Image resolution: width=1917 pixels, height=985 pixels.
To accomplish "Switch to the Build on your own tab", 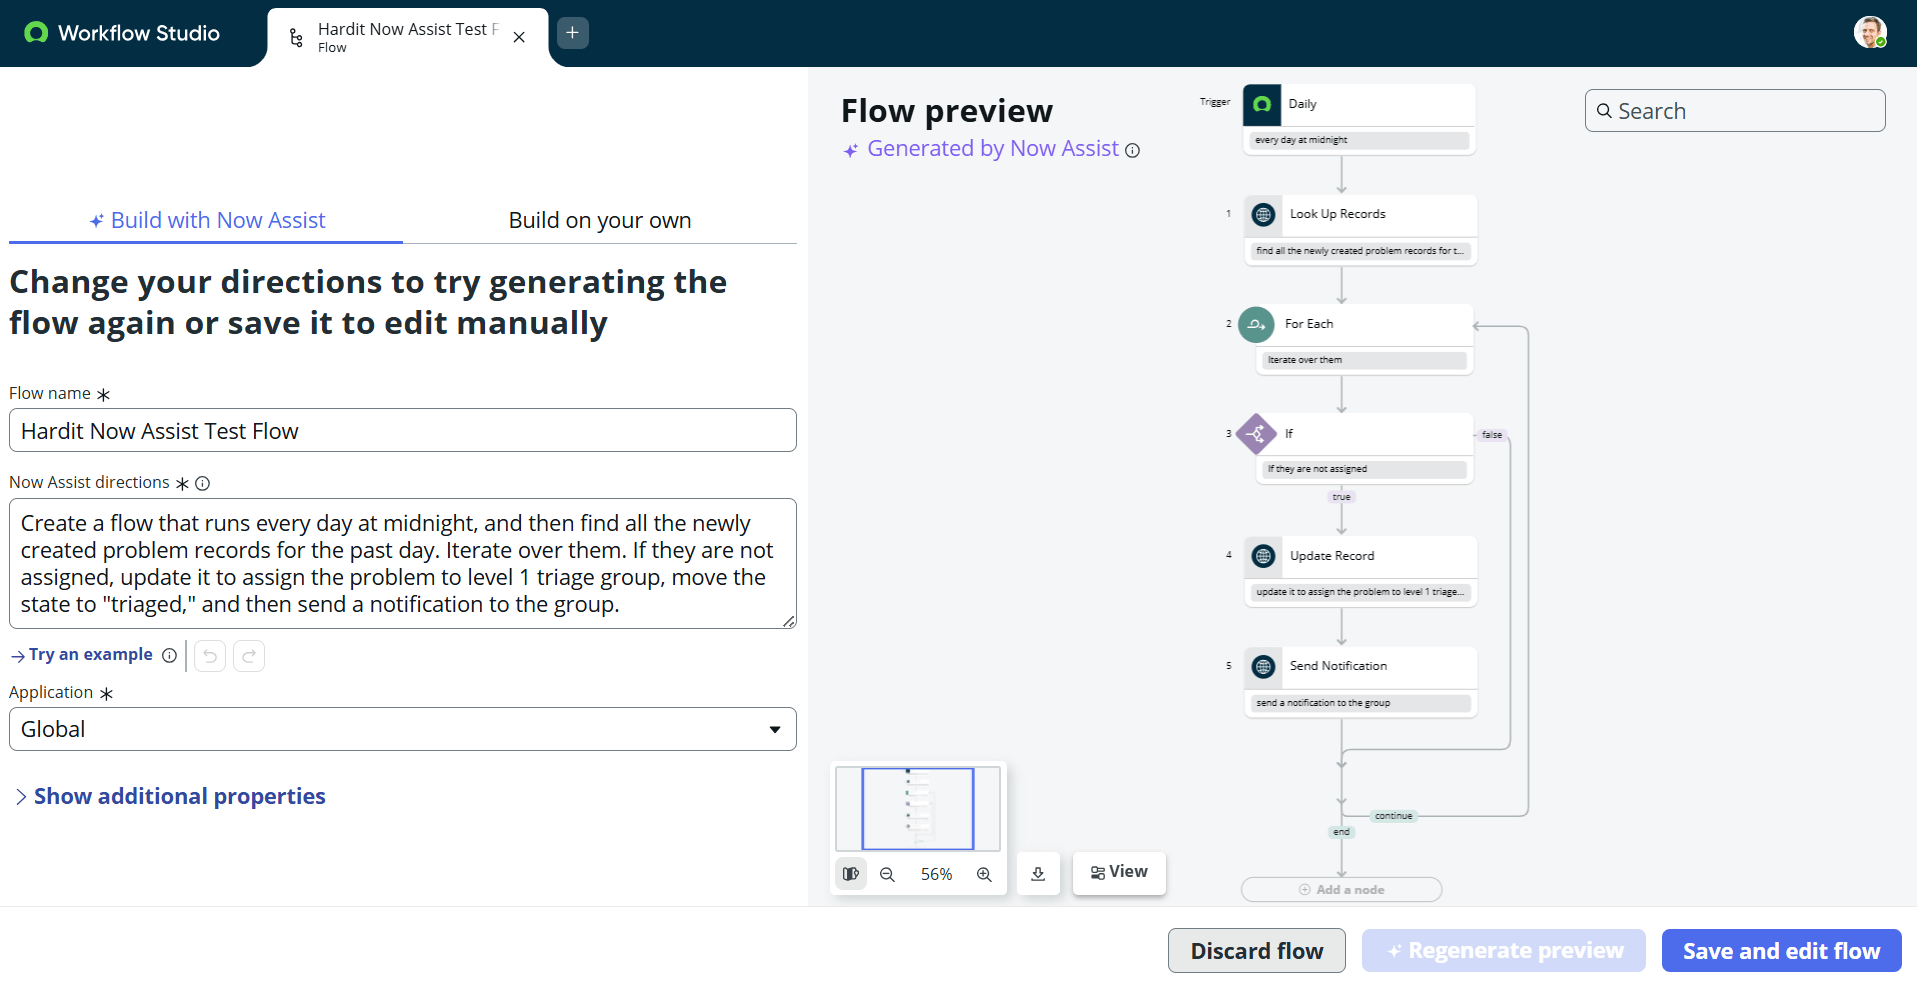I will pos(599,220).
